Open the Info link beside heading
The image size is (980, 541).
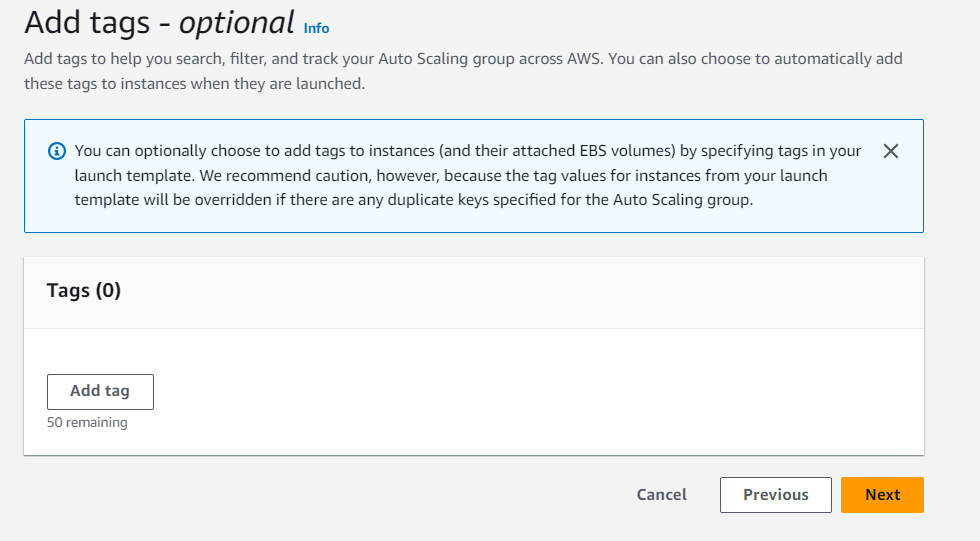coord(316,28)
